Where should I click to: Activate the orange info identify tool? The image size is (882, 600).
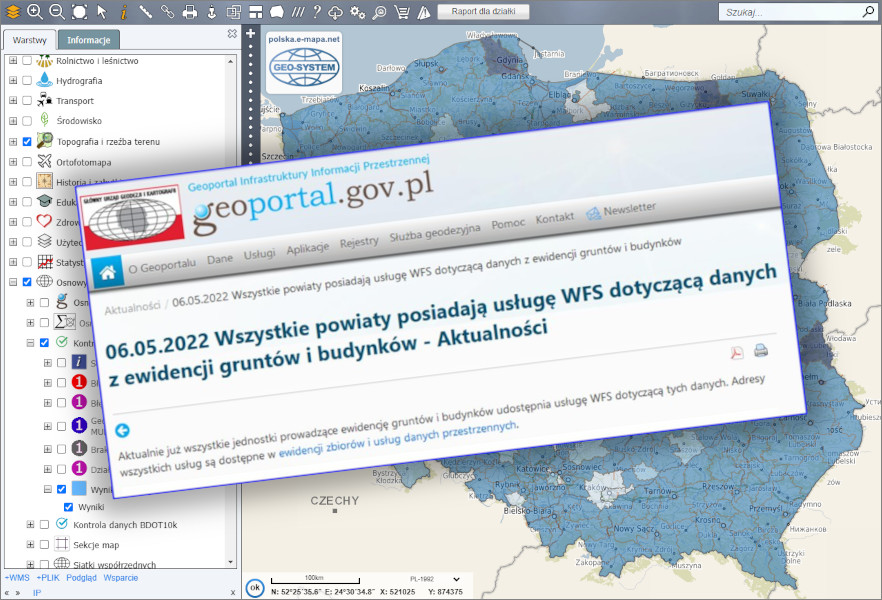[124, 11]
